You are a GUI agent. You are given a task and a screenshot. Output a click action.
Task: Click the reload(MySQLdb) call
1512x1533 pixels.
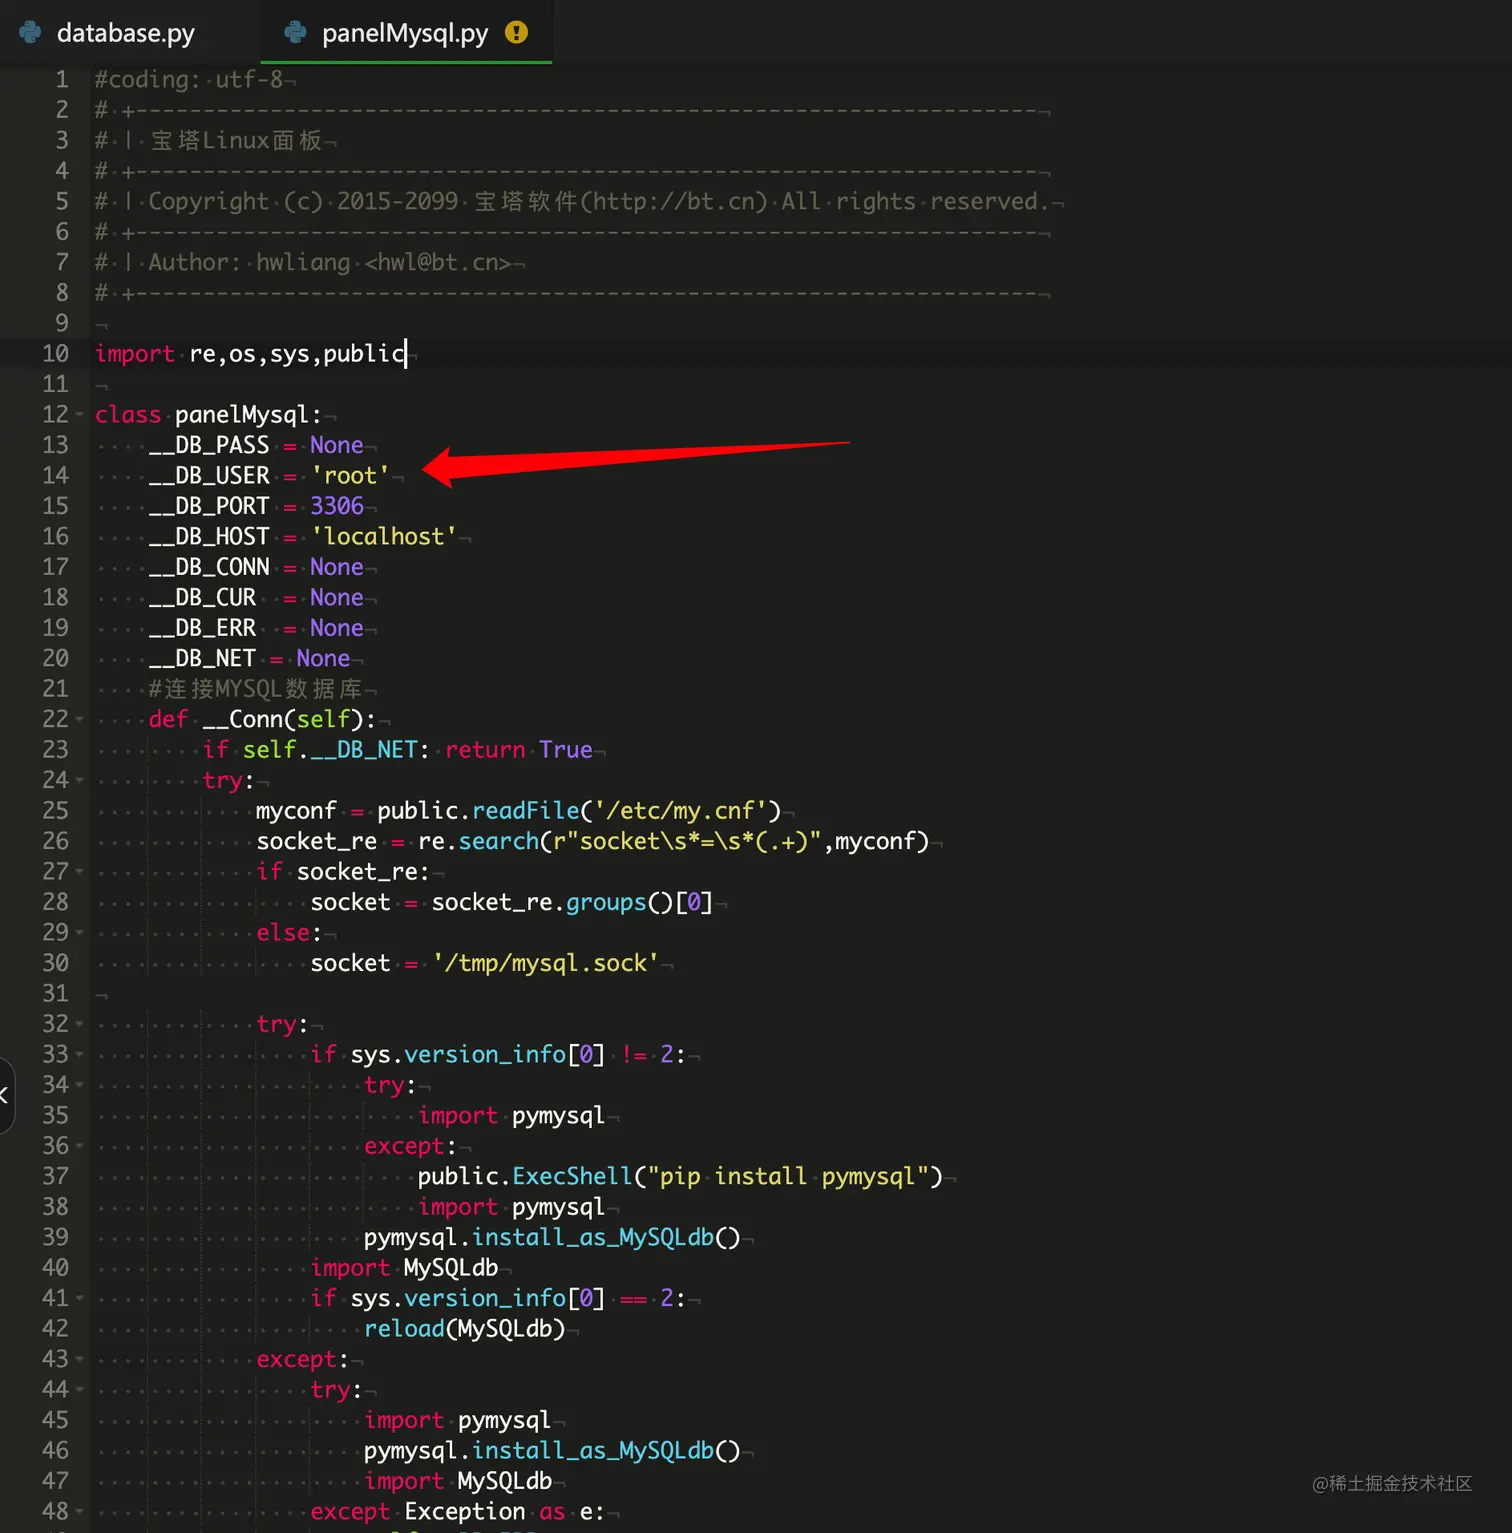point(465,1329)
